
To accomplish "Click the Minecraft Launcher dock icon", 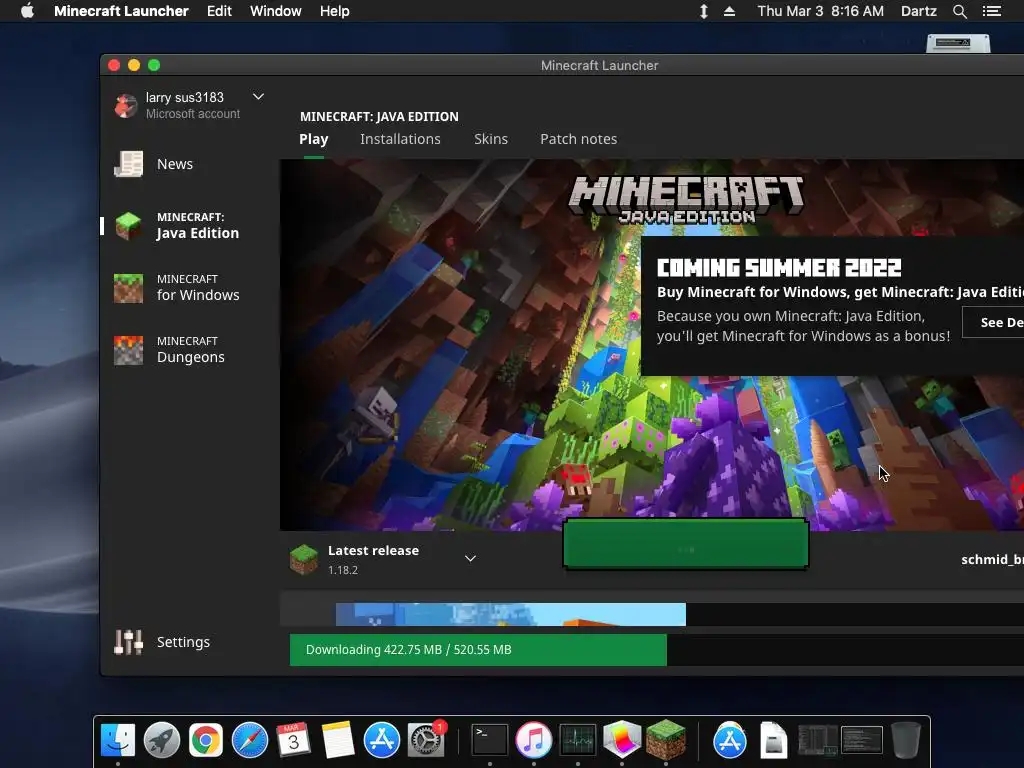I will [x=665, y=740].
